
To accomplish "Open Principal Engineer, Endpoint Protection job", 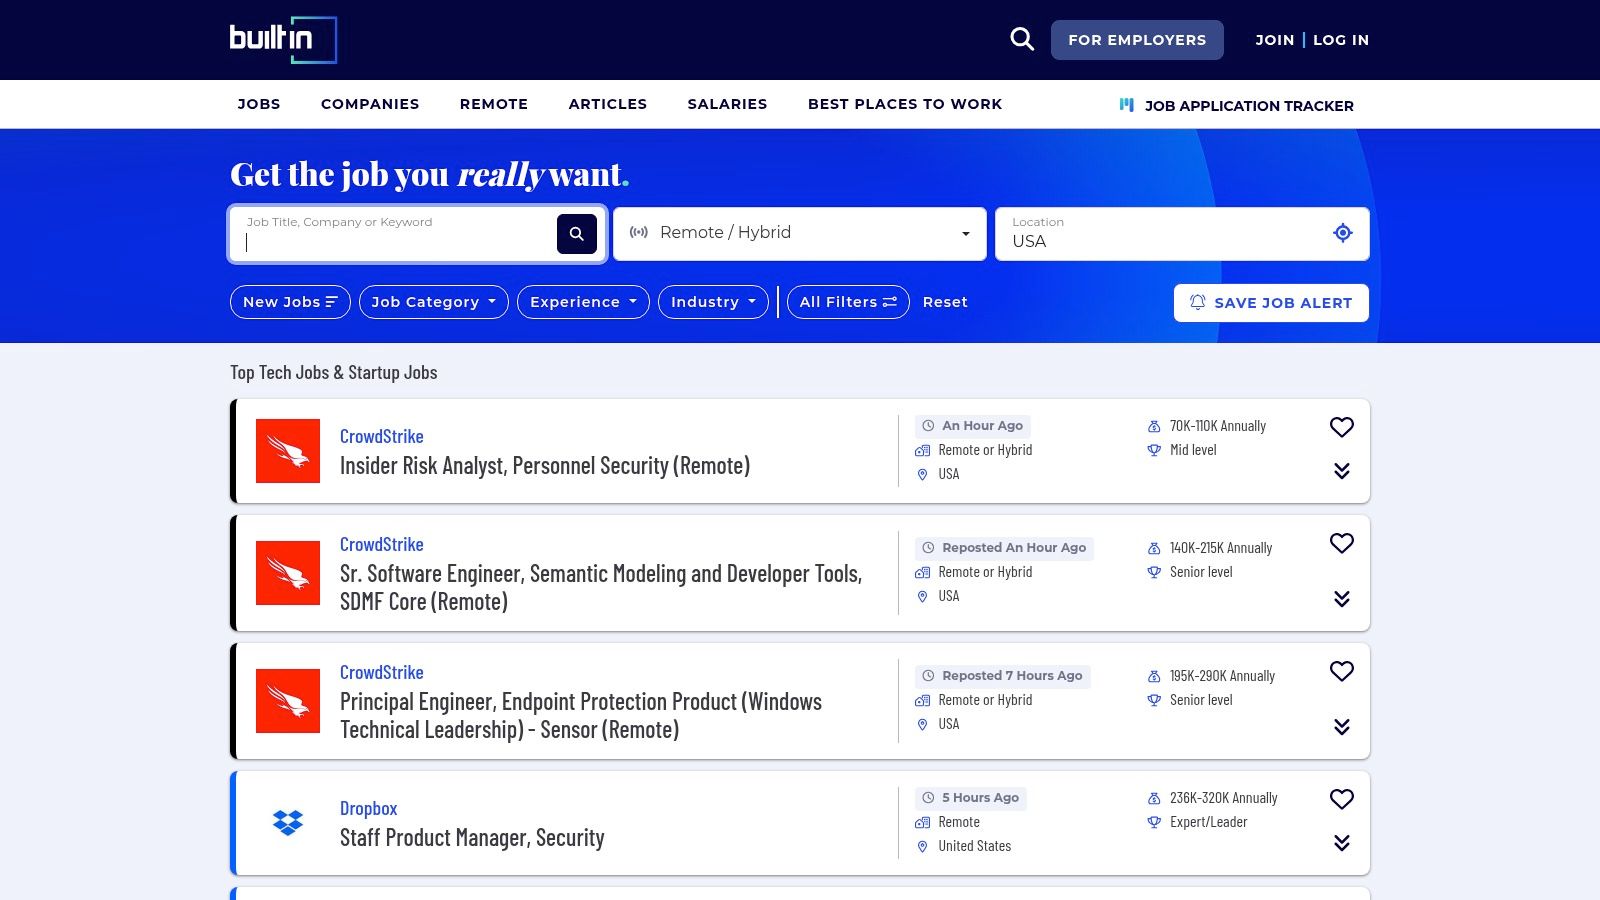I will pyautogui.click(x=581, y=716).
